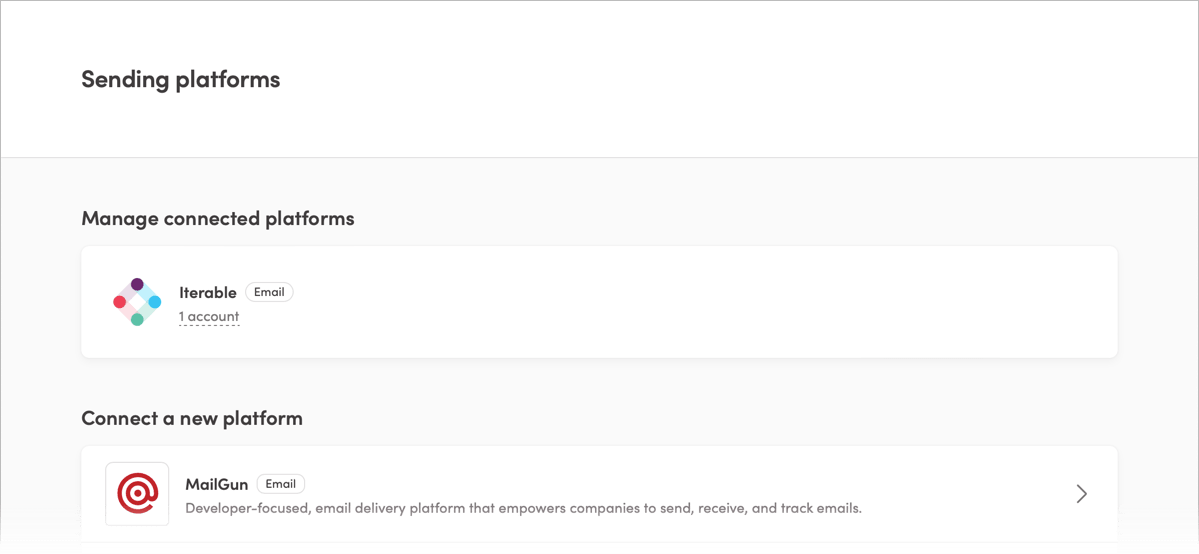Click the red dot in Iterable logo
The height and width of the screenshot is (554, 1199).
click(x=120, y=302)
